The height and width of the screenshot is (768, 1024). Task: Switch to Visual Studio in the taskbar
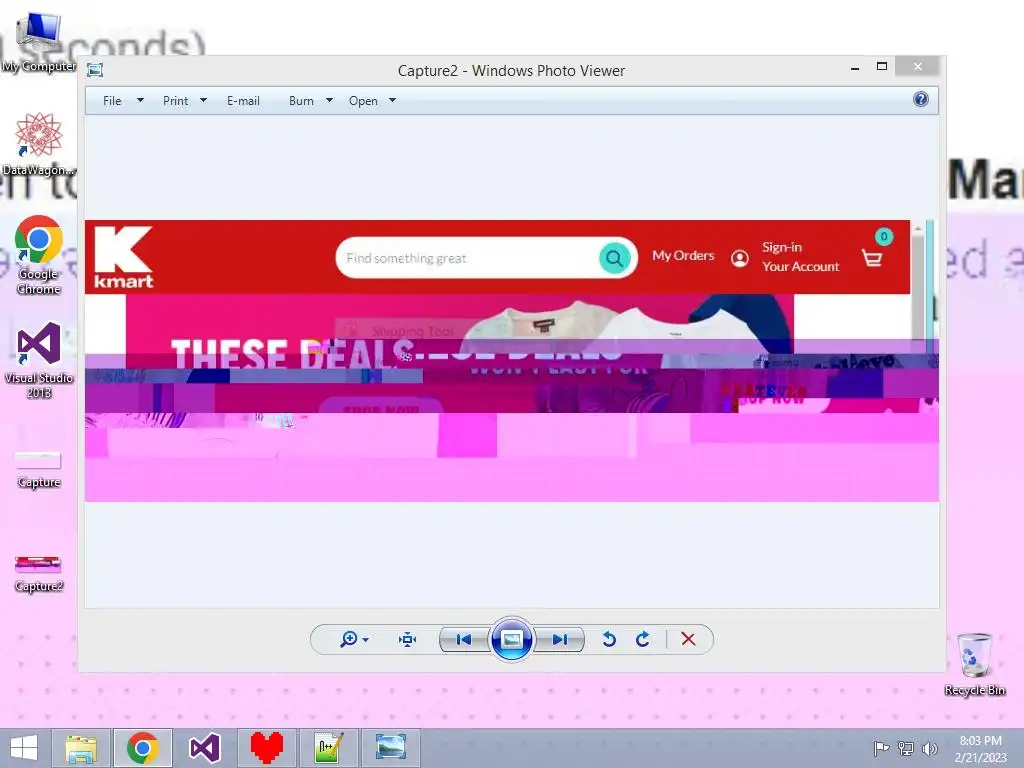point(204,748)
